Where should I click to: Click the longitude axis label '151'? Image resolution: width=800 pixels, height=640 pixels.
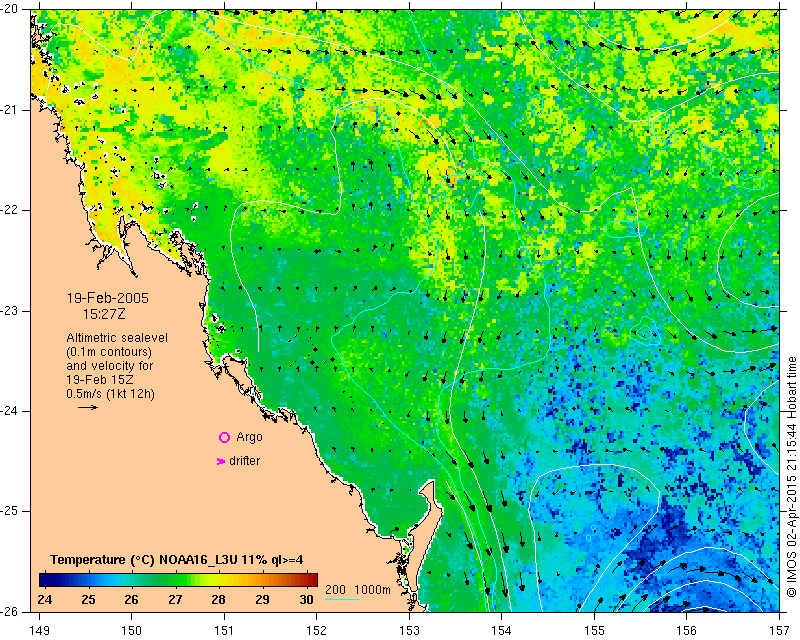[x=224, y=631]
